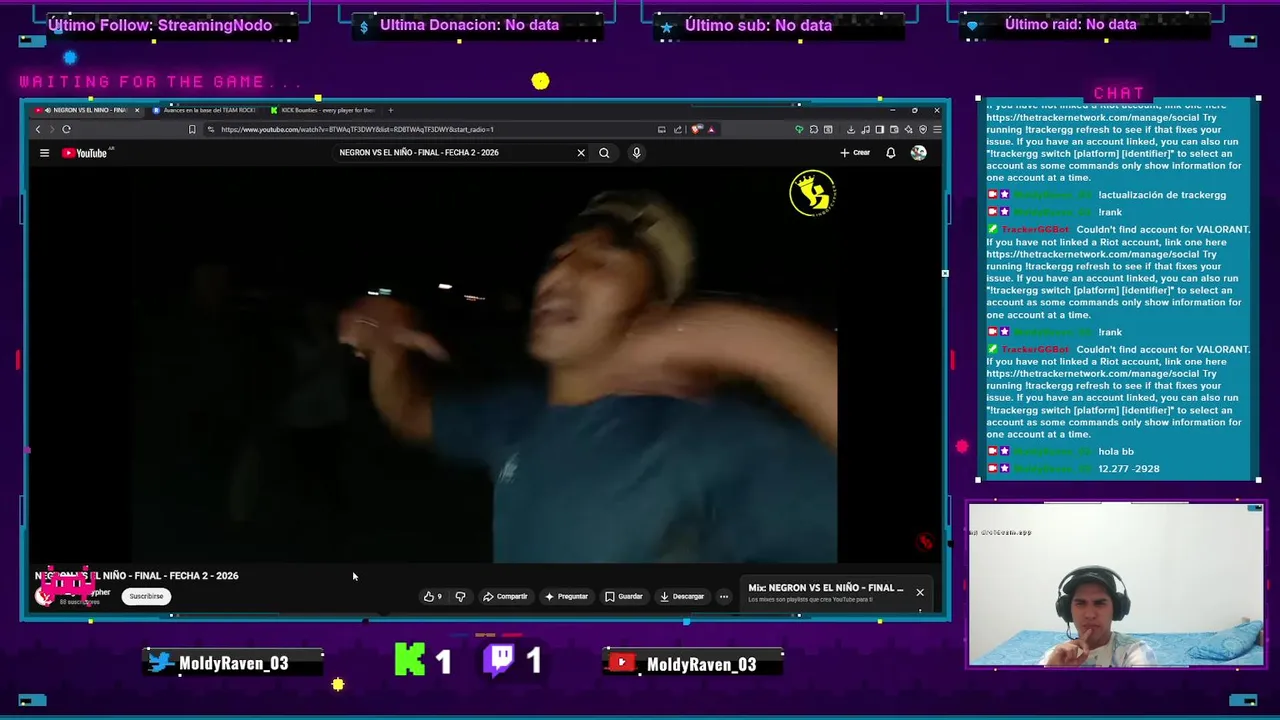Go forward in the browser
This screenshot has width=1280, height=720.
[x=51, y=129]
